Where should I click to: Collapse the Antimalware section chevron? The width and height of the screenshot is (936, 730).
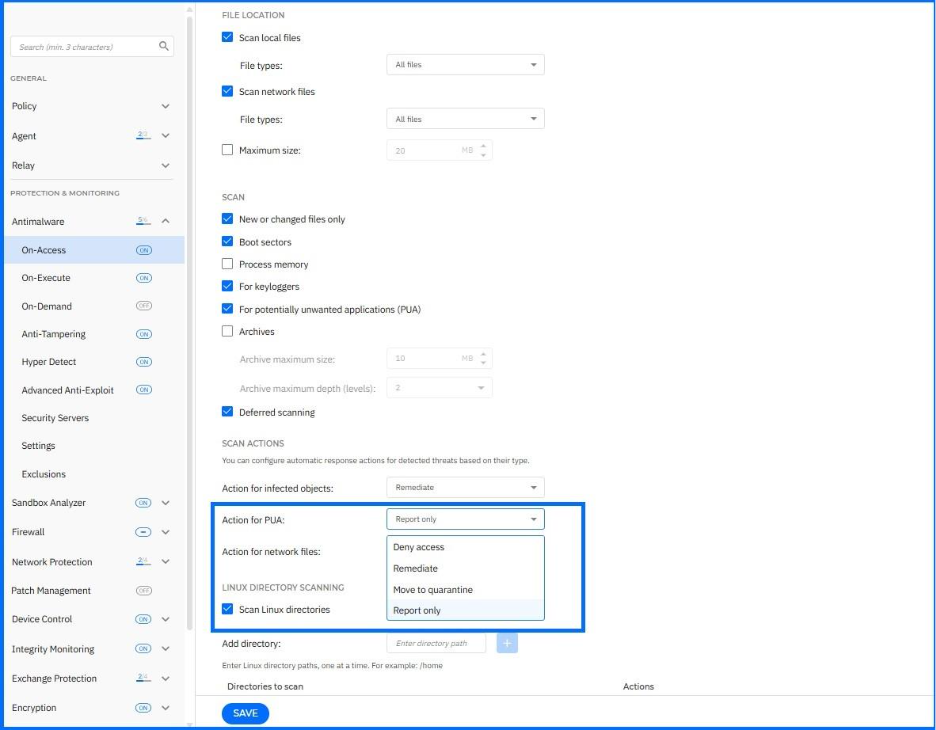[165, 221]
